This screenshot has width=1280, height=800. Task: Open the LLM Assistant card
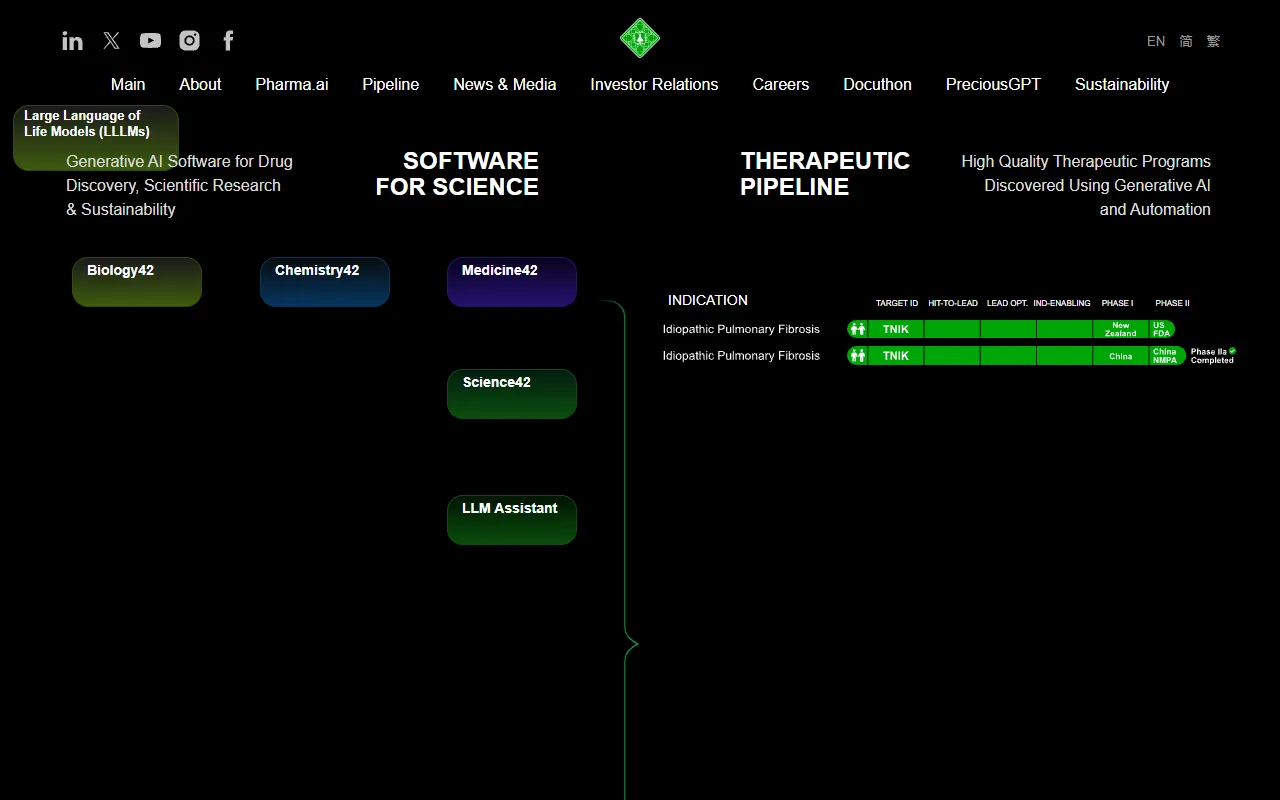pyautogui.click(x=512, y=520)
